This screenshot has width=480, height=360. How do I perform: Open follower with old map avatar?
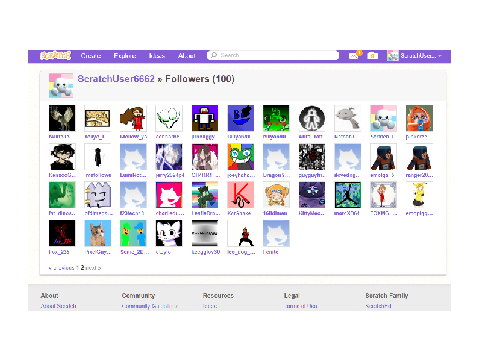pyautogui.click(x=97, y=118)
